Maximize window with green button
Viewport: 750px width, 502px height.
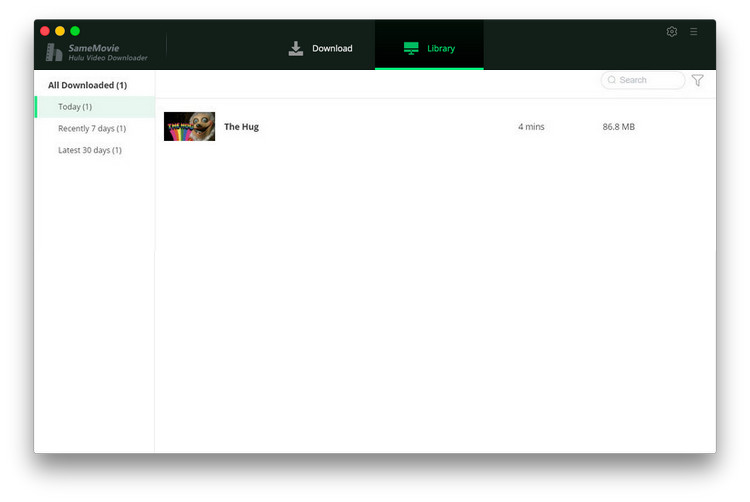pyautogui.click(x=75, y=31)
